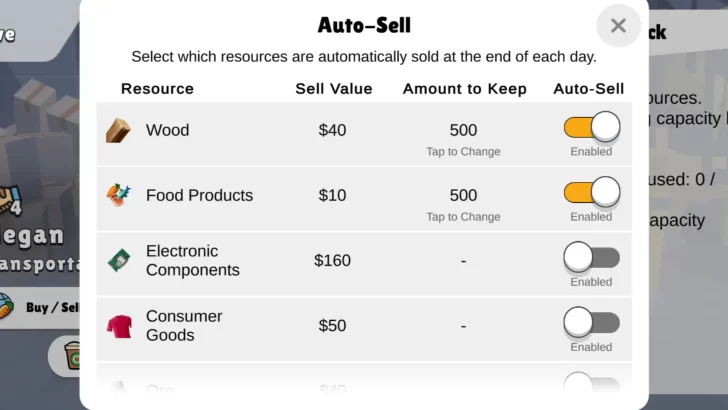
Task: Click the cup icon below Buy / Sell
Action: [73, 355]
